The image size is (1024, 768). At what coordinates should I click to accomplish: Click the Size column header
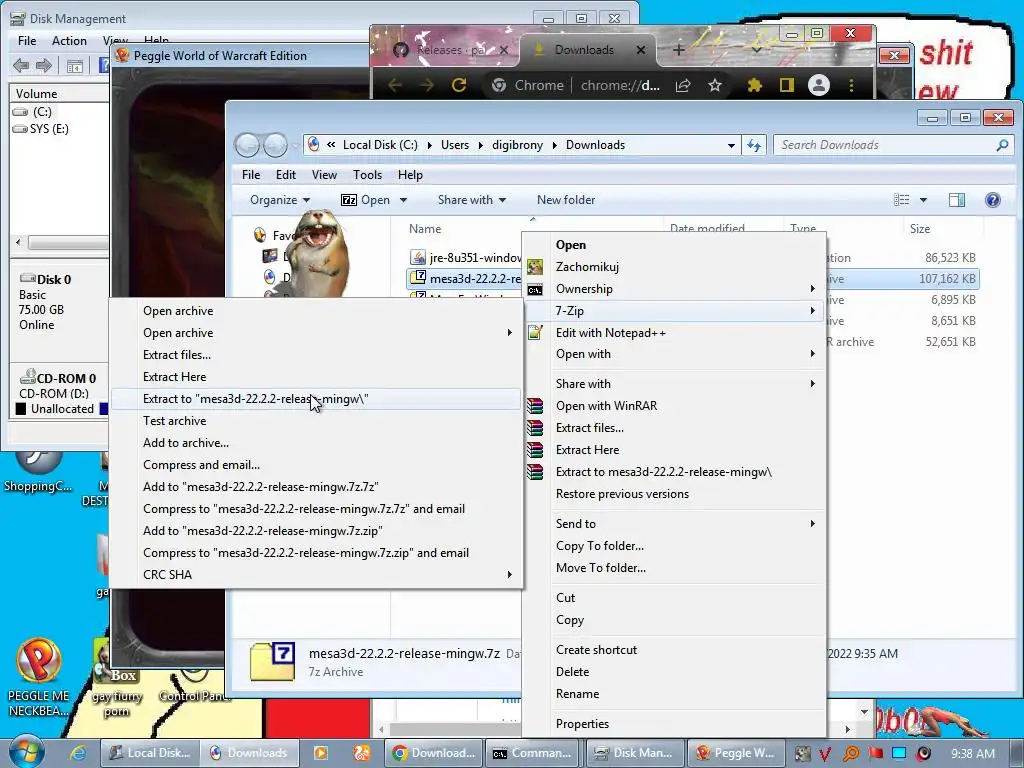pos(920,229)
